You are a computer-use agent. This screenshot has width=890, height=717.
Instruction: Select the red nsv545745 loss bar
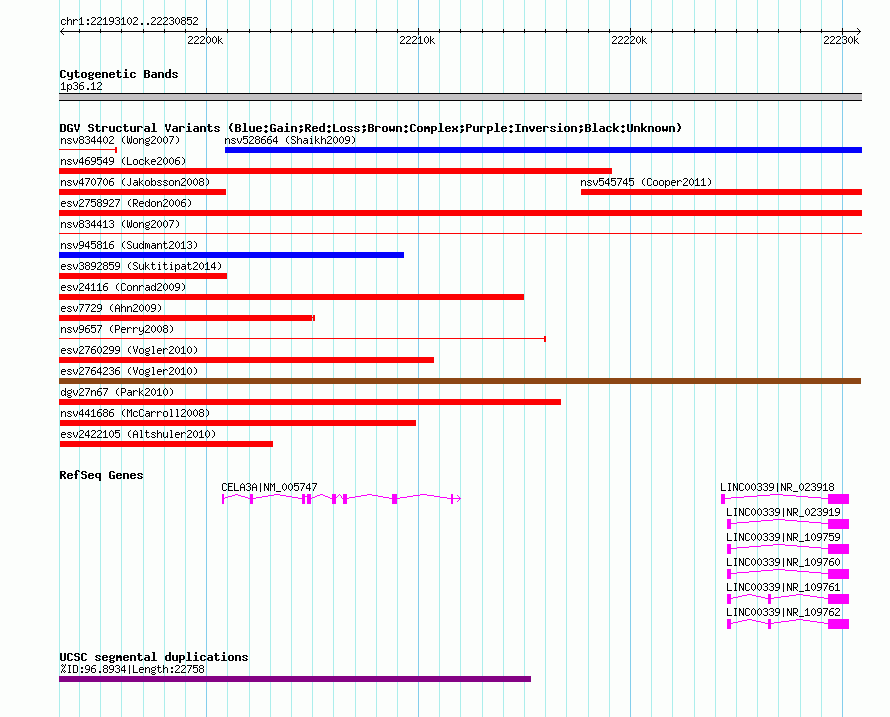(721, 192)
